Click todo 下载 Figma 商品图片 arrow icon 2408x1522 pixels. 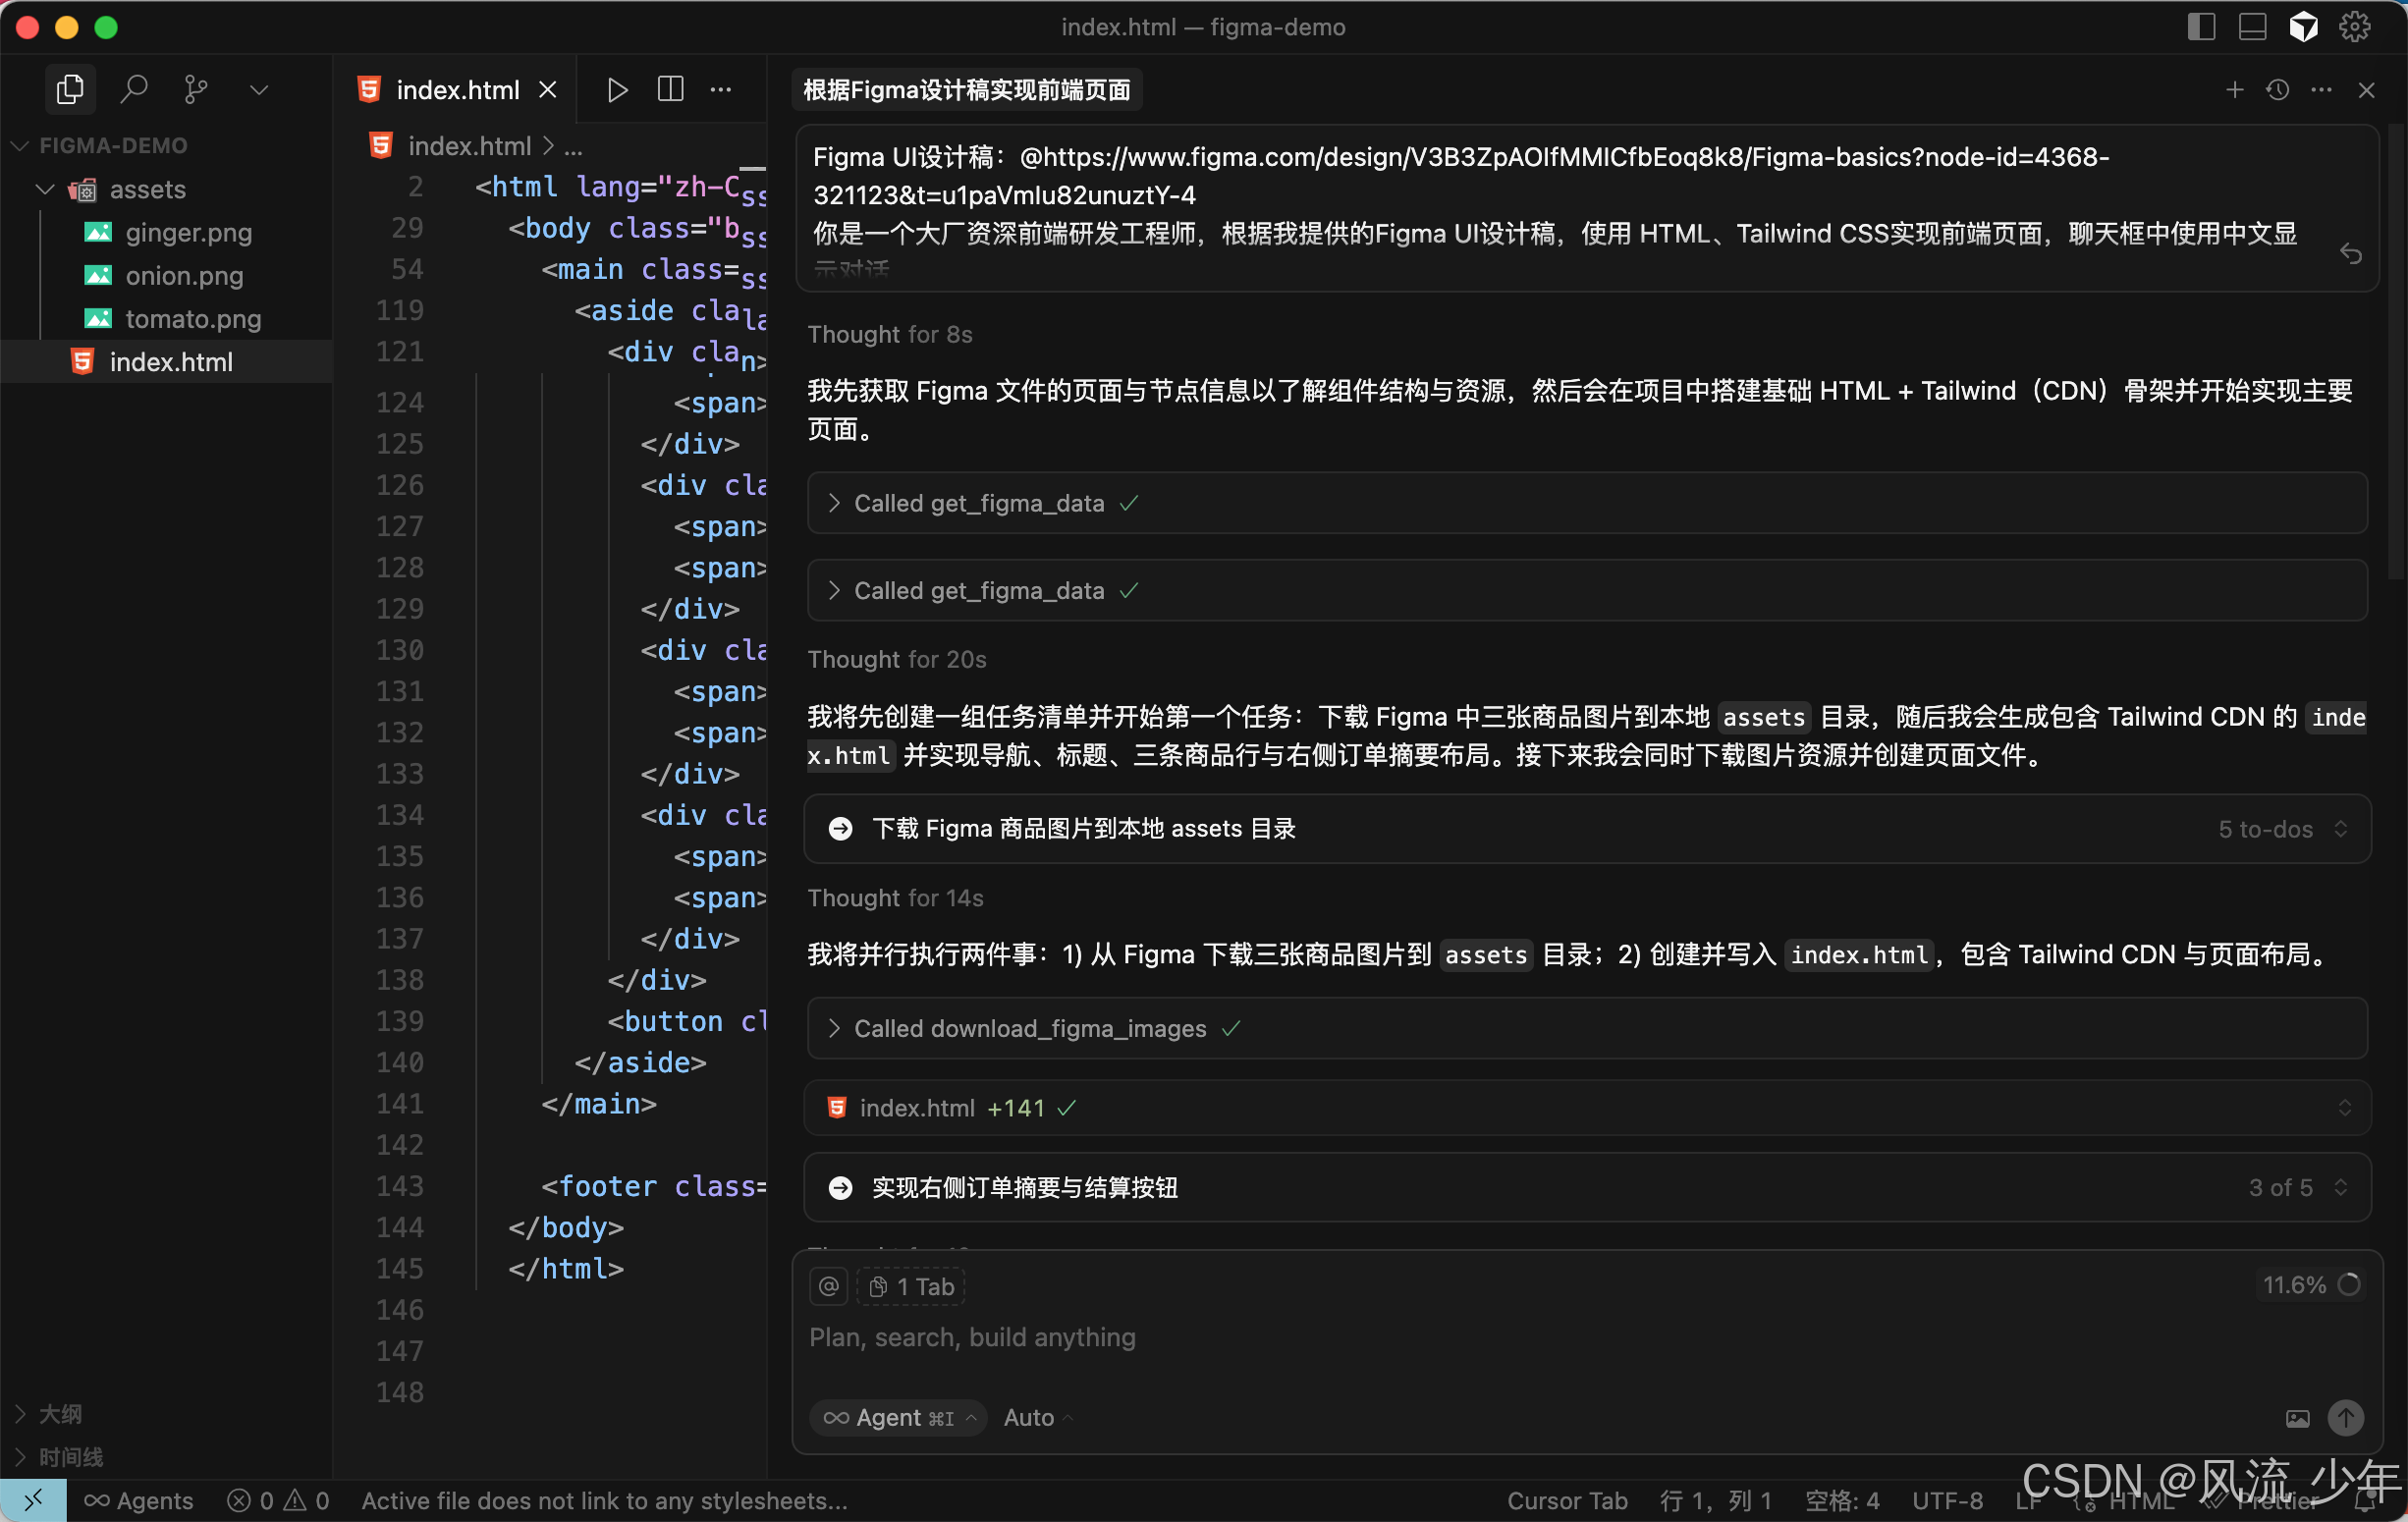pyautogui.click(x=841, y=829)
